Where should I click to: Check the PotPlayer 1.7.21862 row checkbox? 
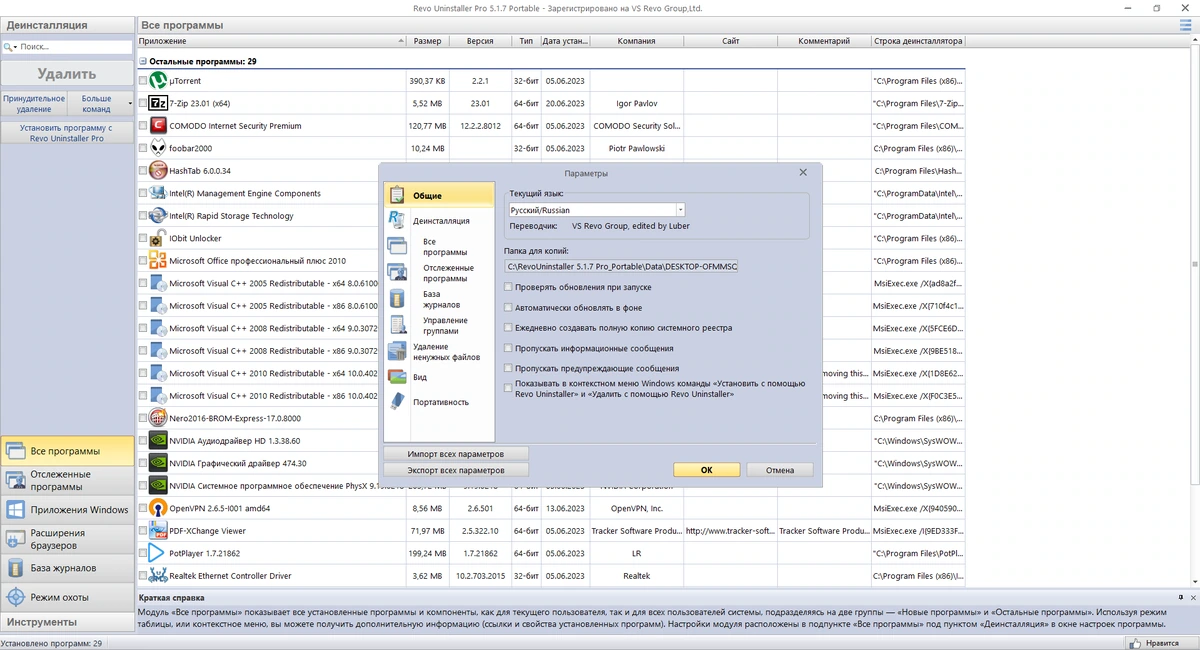coord(142,553)
